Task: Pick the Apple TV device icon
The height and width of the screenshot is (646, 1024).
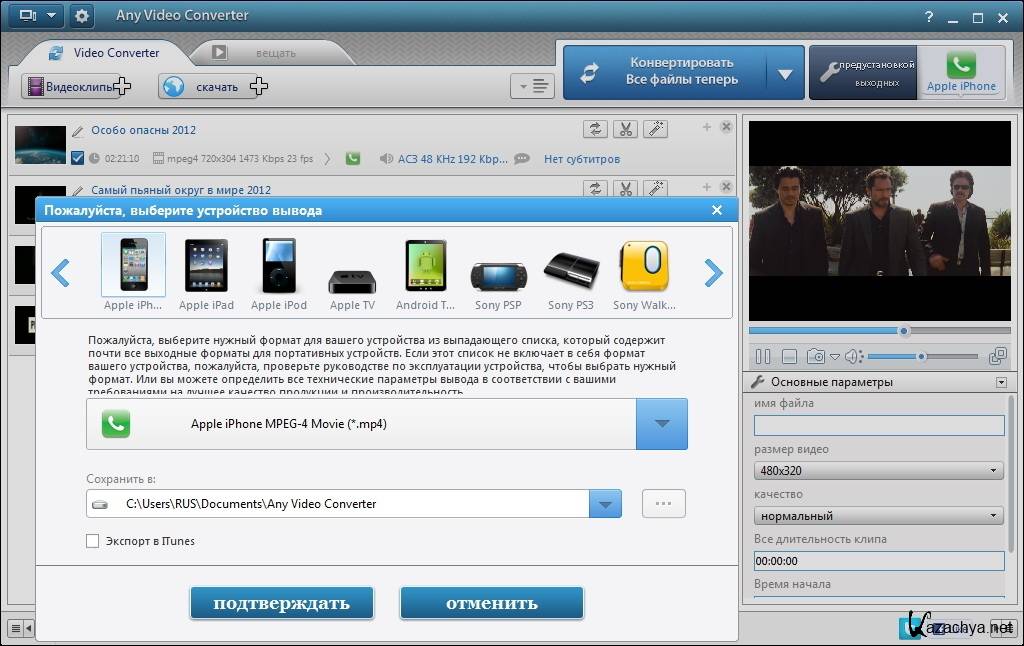Action: 352,280
